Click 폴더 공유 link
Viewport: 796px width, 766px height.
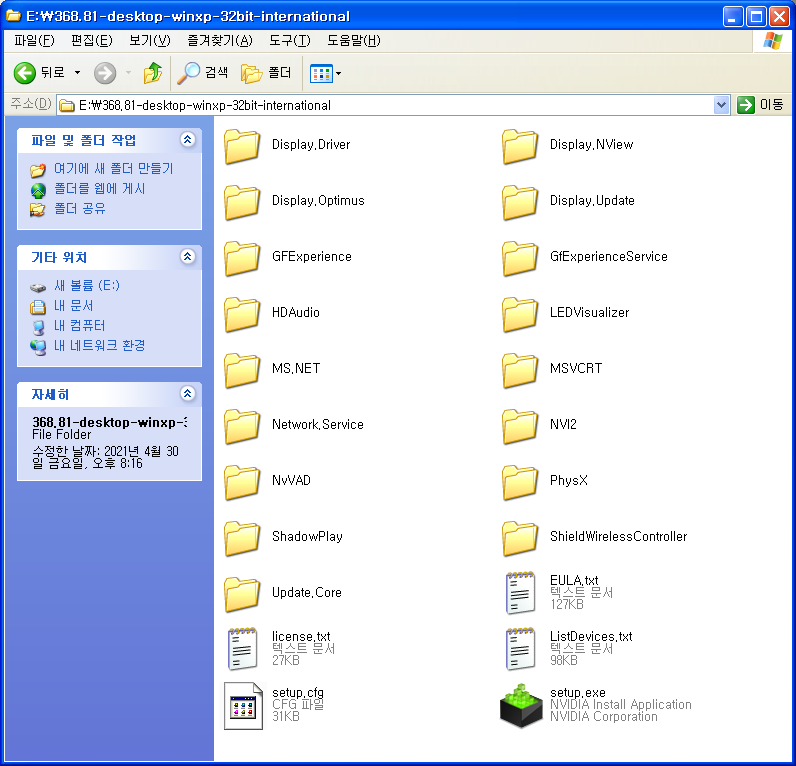click(x=80, y=209)
